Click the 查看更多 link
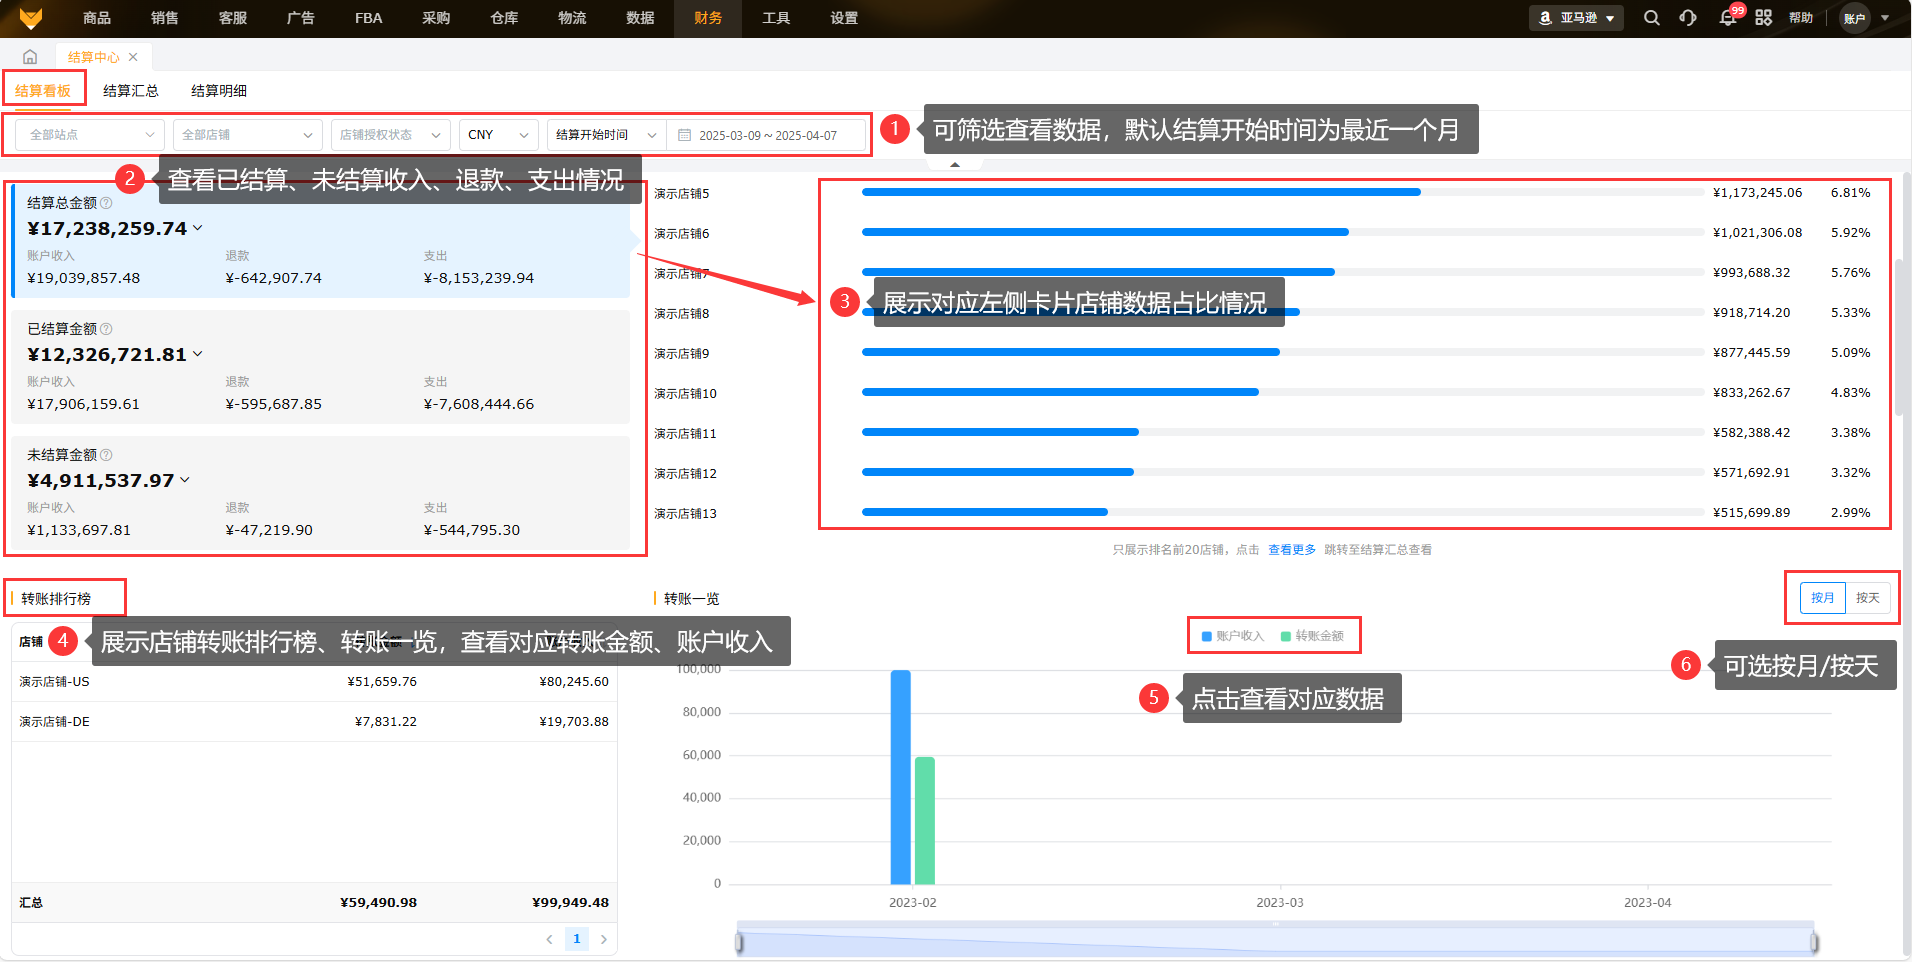The width and height of the screenshot is (1912, 962). [1292, 550]
